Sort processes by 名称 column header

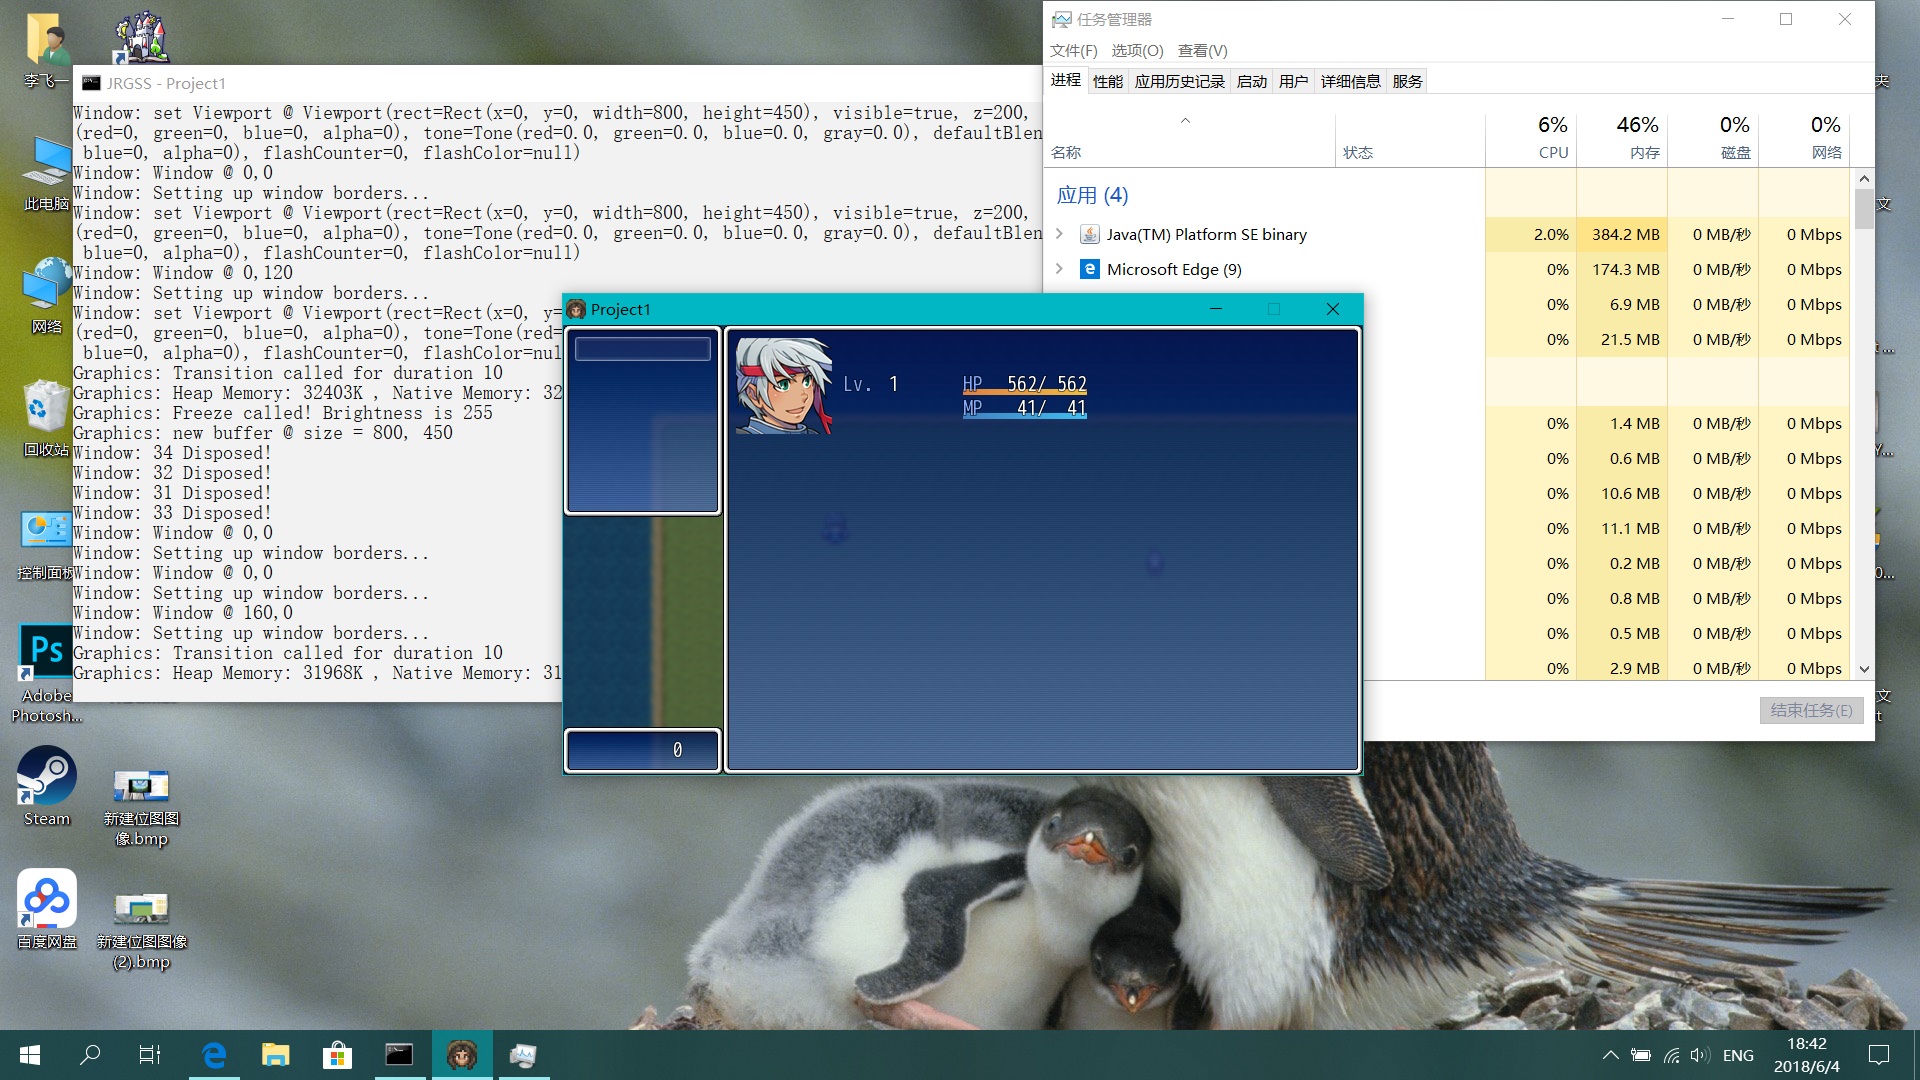[1190, 138]
